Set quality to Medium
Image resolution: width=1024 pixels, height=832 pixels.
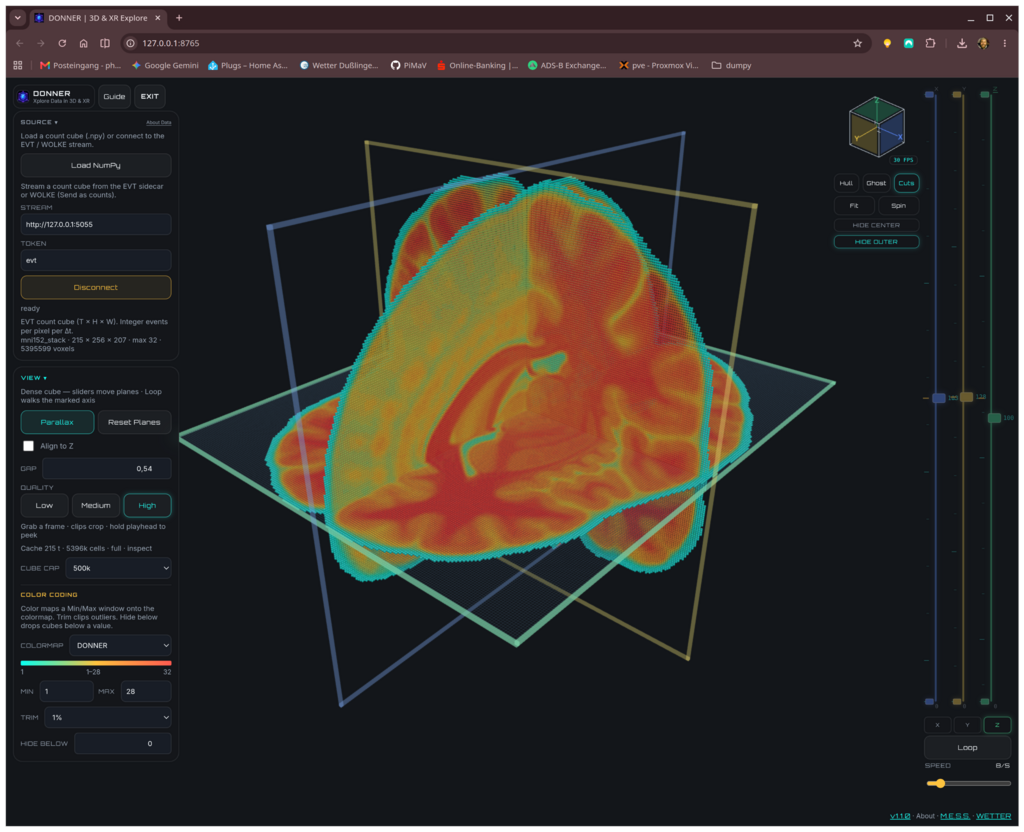[95, 505]
